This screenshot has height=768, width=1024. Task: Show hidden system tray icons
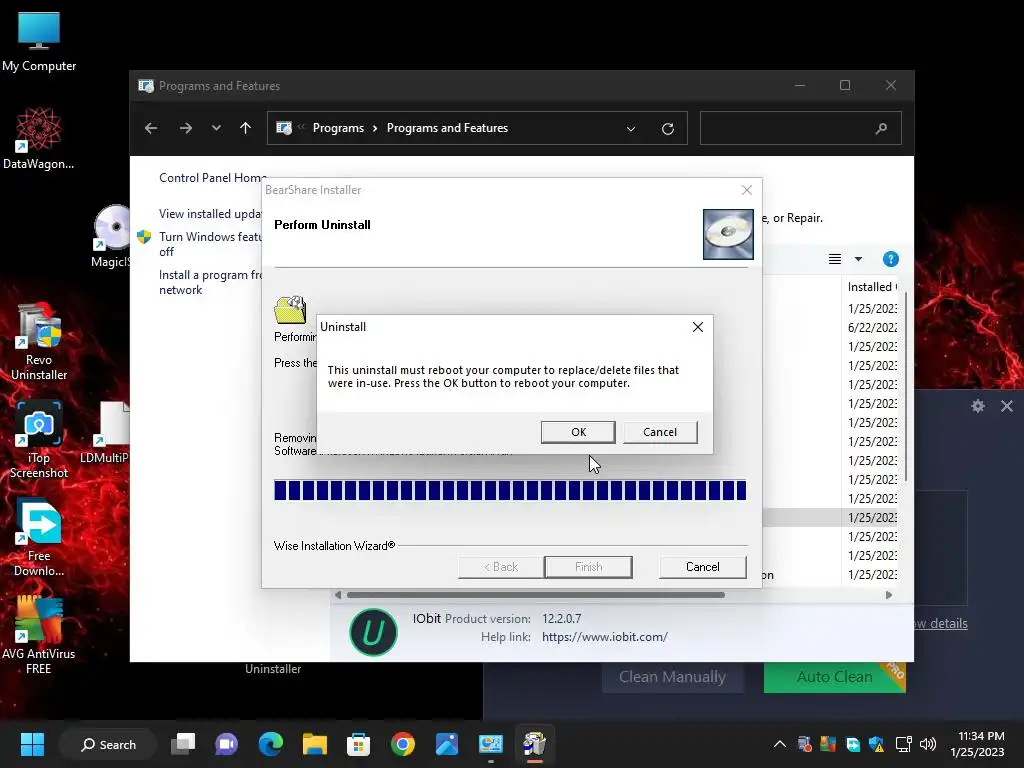(780, 744)
